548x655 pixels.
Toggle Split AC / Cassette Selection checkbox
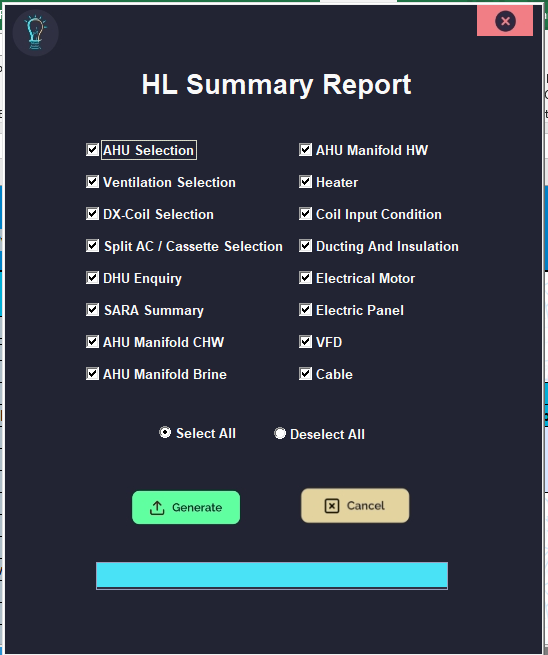click(92, 246)
